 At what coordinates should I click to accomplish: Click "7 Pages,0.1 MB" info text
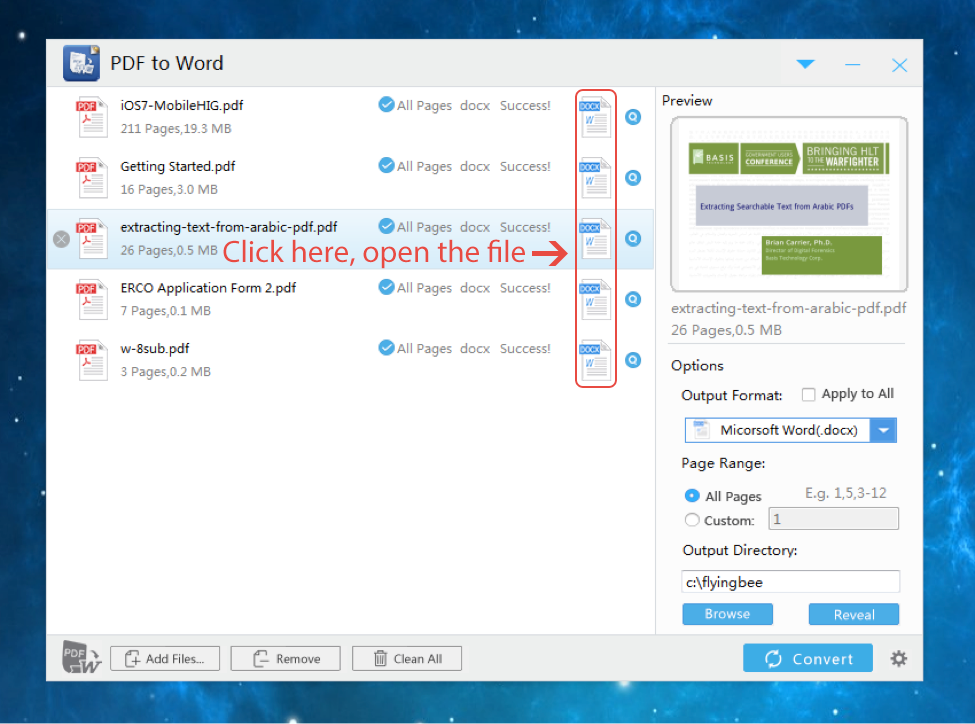coord(165,311)
